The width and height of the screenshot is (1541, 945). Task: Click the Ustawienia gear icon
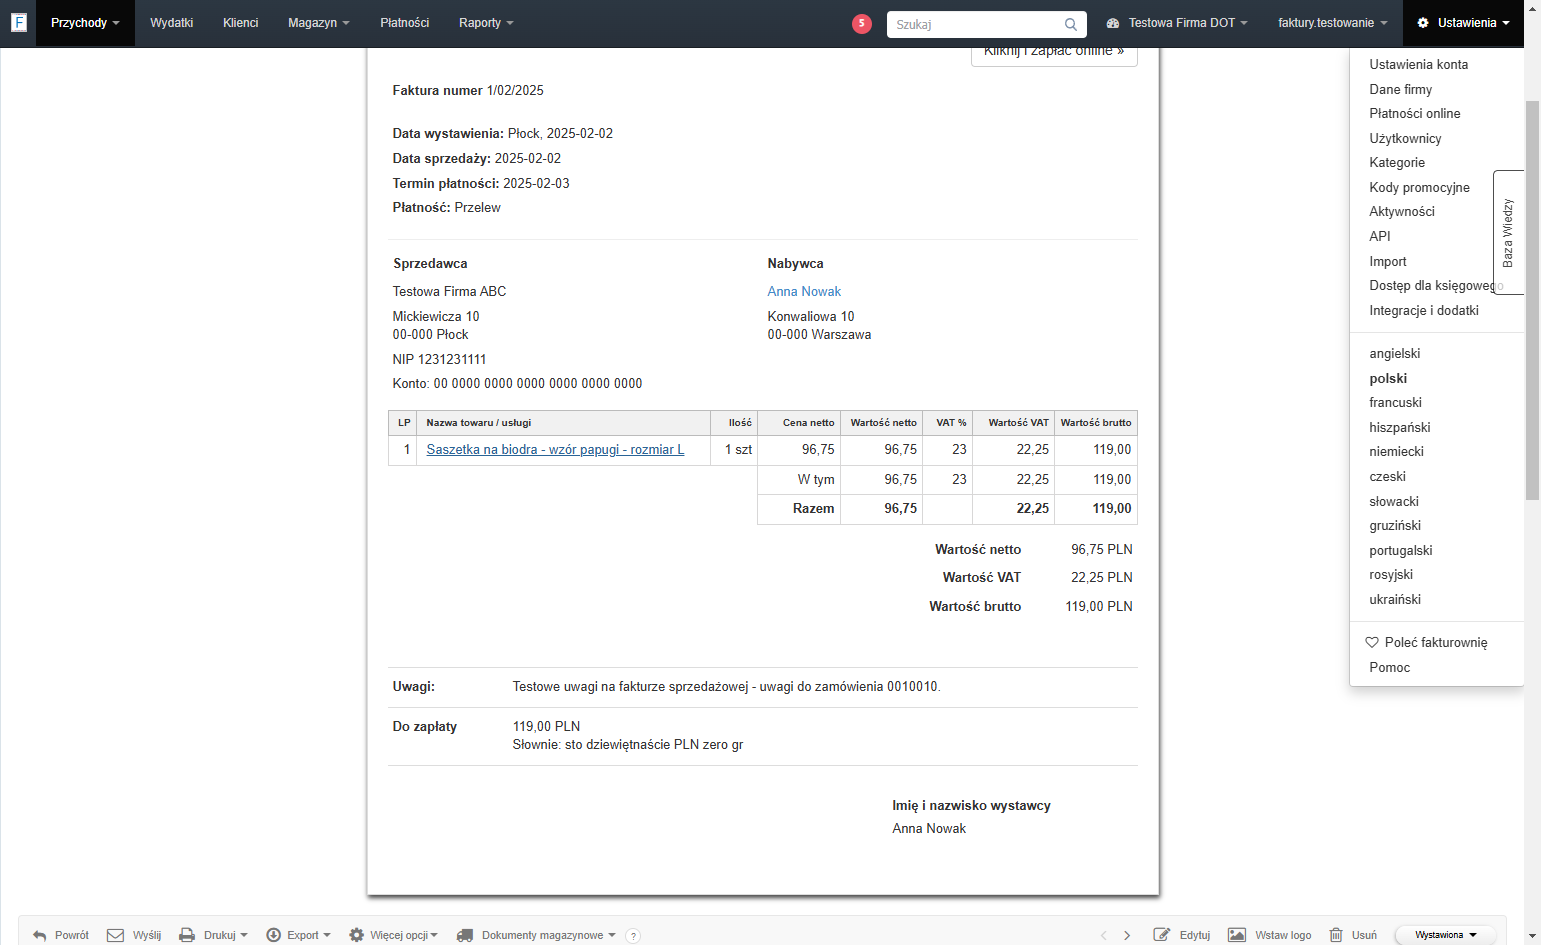(x=1423, y=23)
